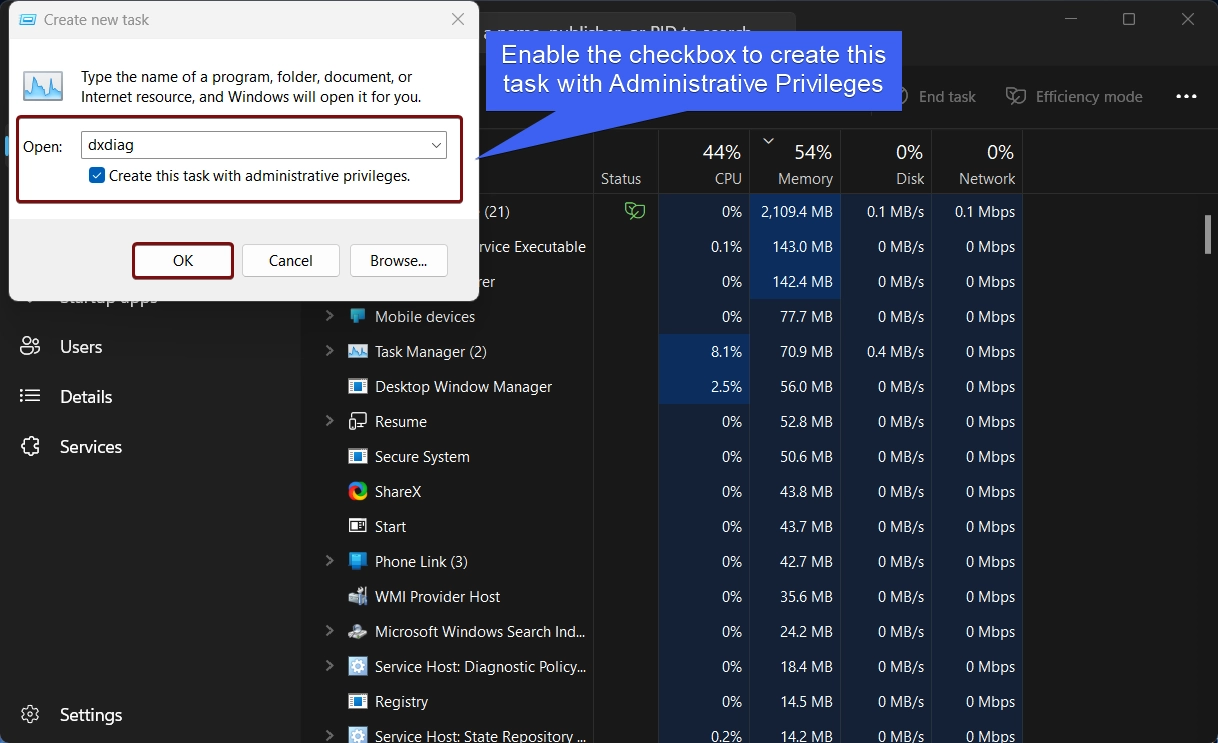The image size is (1218, 743).
Task: Open the Open field dropdown arrow
Action: coord(436,145)
